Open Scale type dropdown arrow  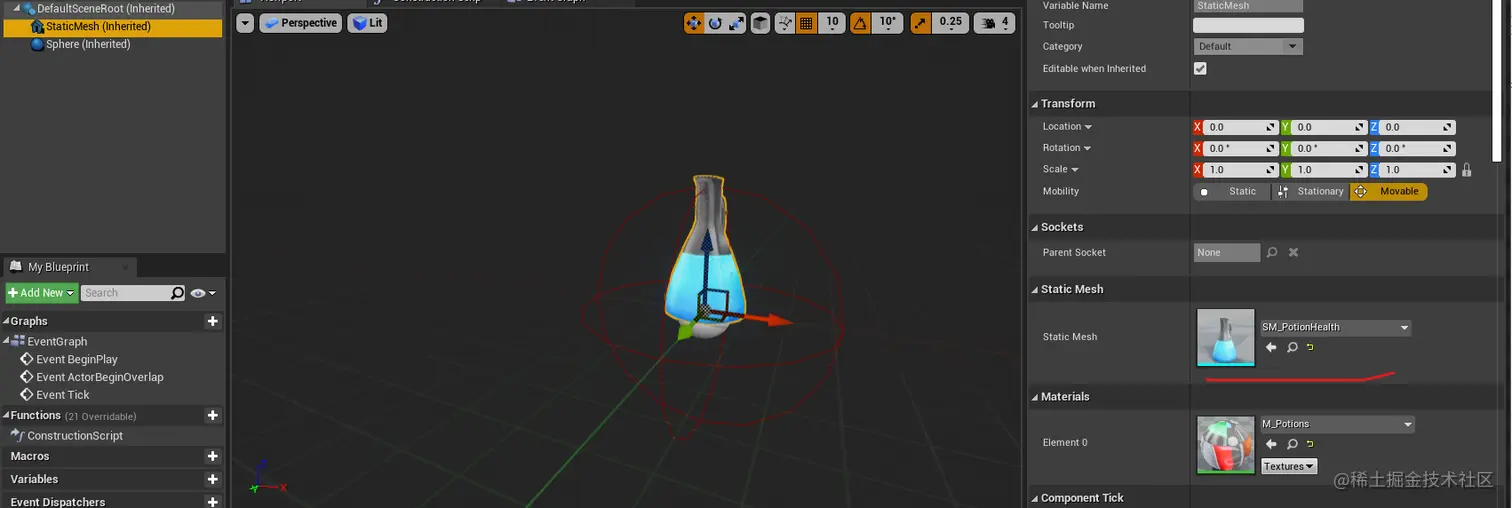point(1075,170)
